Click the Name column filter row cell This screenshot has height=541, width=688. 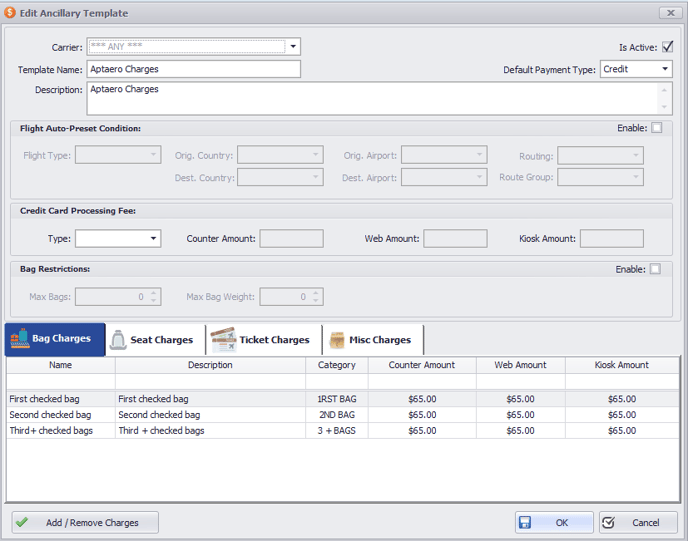coord(61,381)
